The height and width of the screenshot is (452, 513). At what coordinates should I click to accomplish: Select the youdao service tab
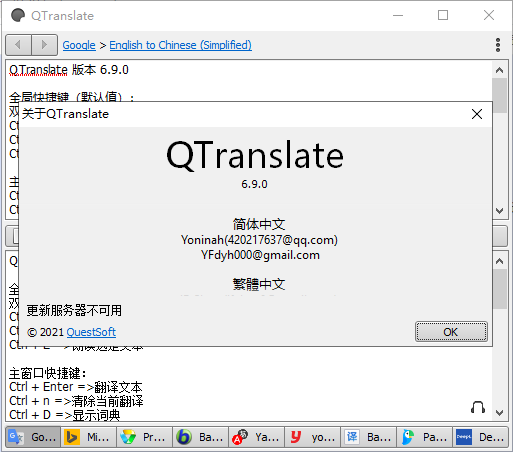312,437
